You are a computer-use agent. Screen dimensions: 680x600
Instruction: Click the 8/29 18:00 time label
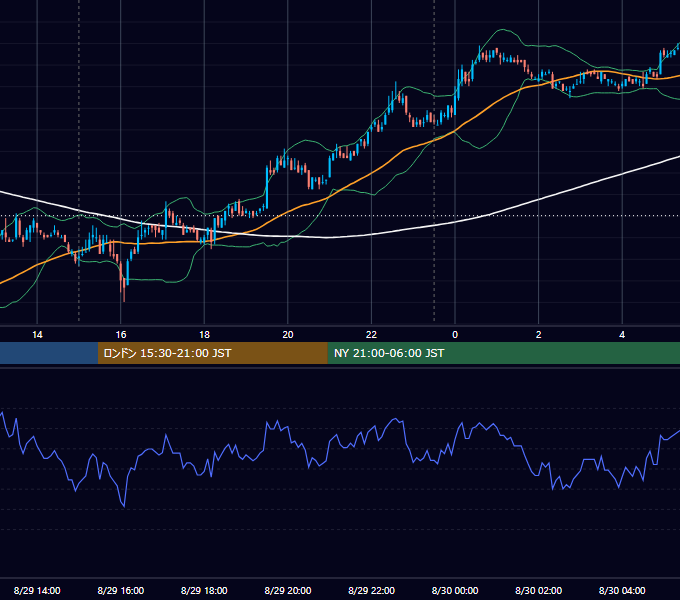[204, 590]
